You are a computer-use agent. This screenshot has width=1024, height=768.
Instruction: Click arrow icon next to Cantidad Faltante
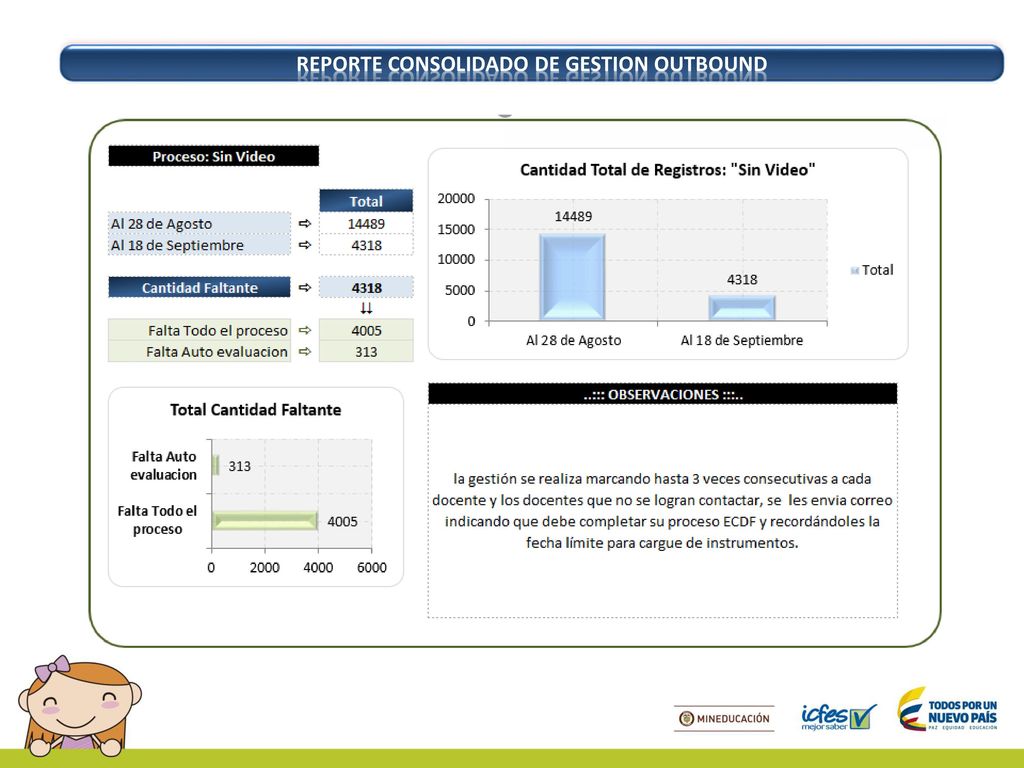(x=304, y=287)
